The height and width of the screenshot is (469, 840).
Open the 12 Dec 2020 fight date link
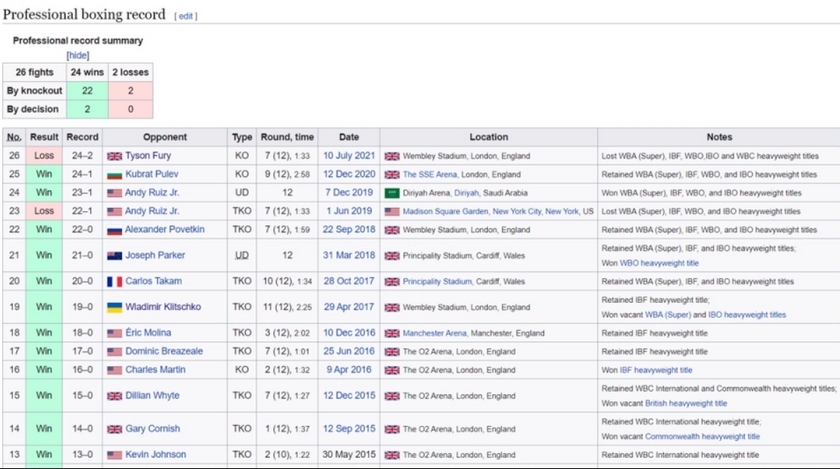point(349,174)
